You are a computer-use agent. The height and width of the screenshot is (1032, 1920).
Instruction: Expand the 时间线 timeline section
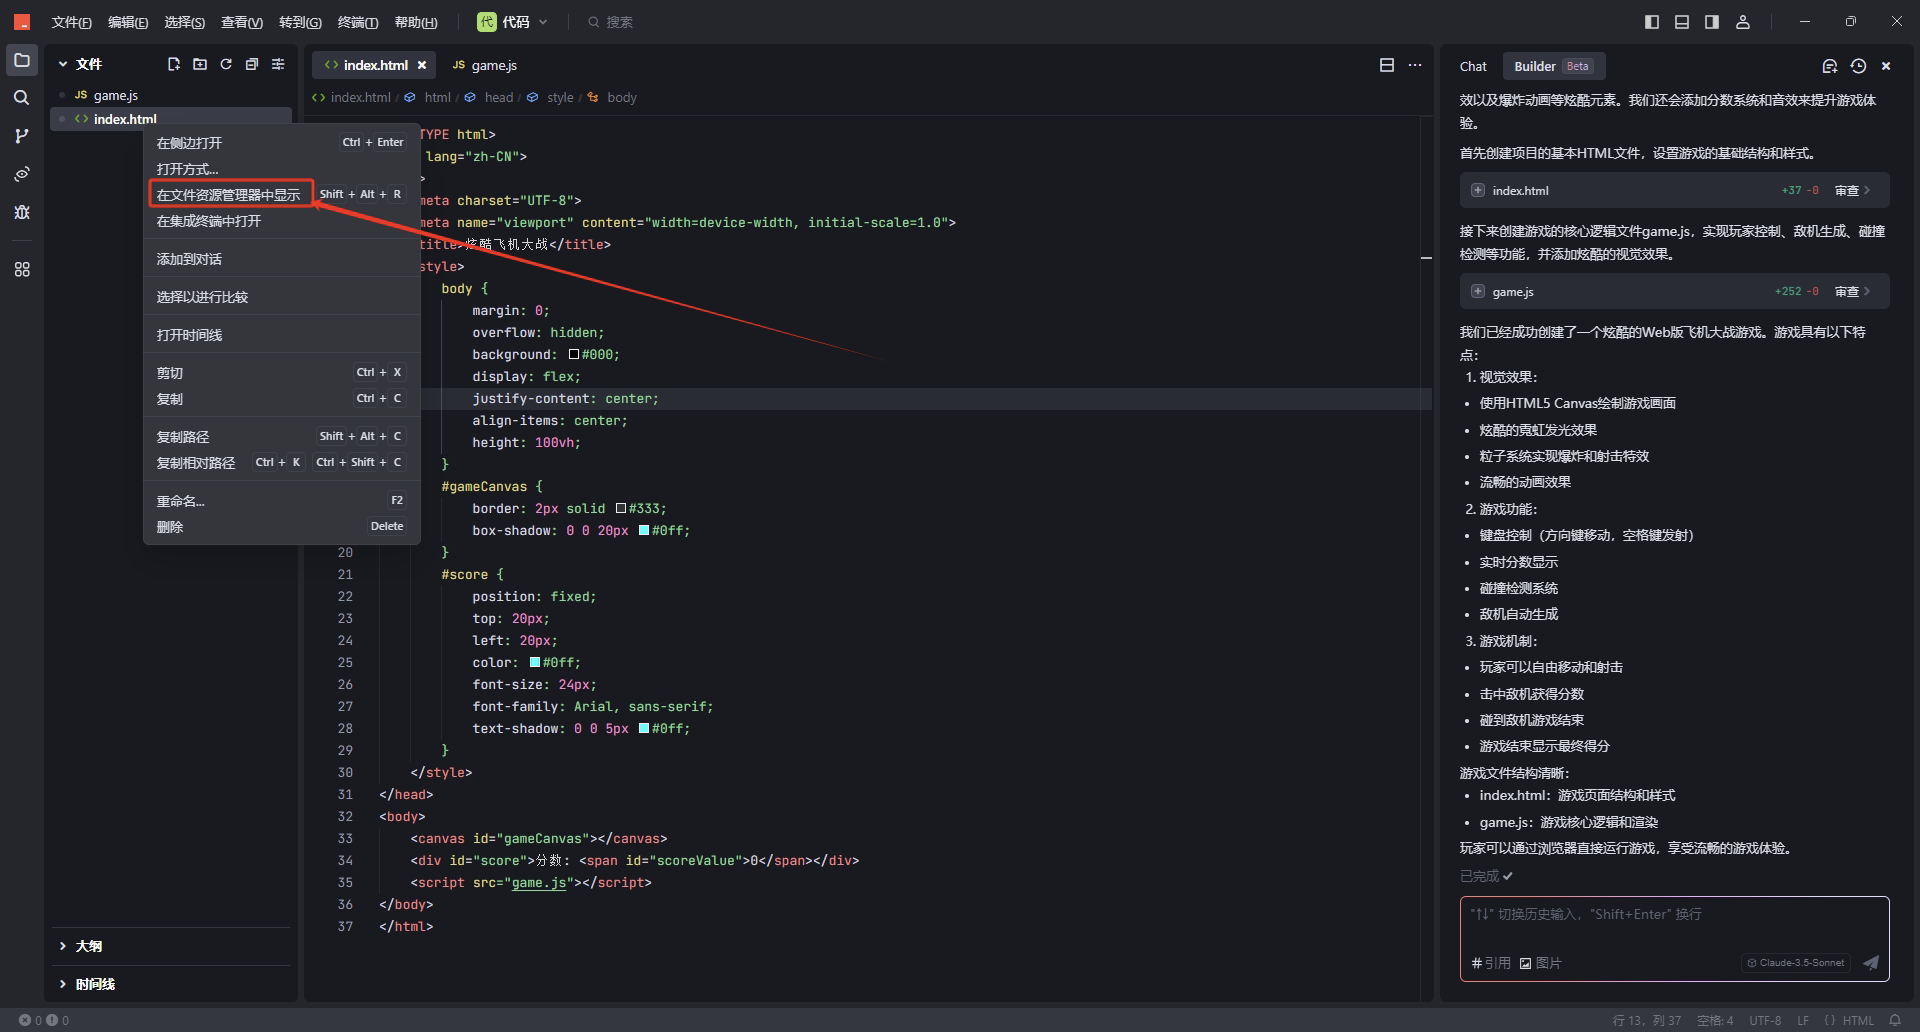click(x=94, y=984)
